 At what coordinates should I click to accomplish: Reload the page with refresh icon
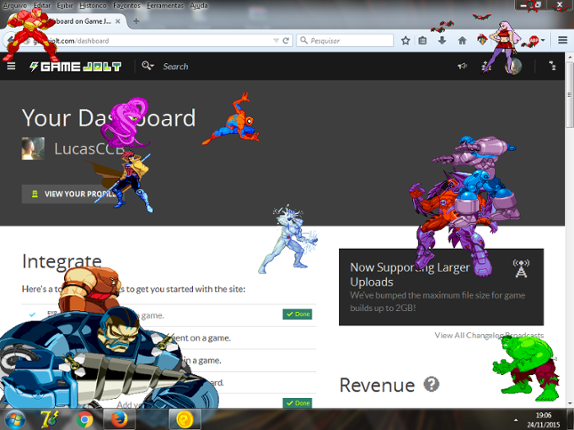286,41
